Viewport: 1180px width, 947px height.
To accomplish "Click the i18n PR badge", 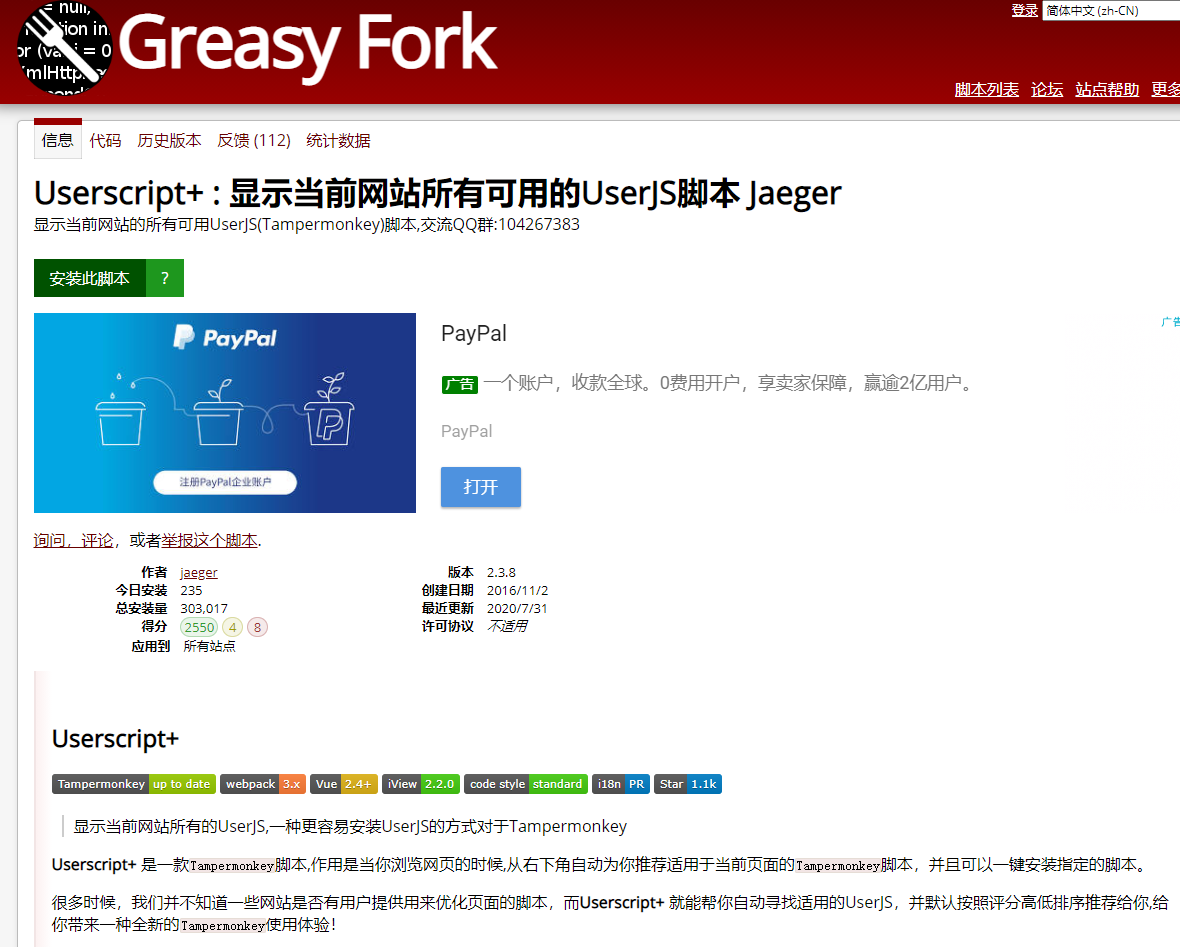I will 621,784.
